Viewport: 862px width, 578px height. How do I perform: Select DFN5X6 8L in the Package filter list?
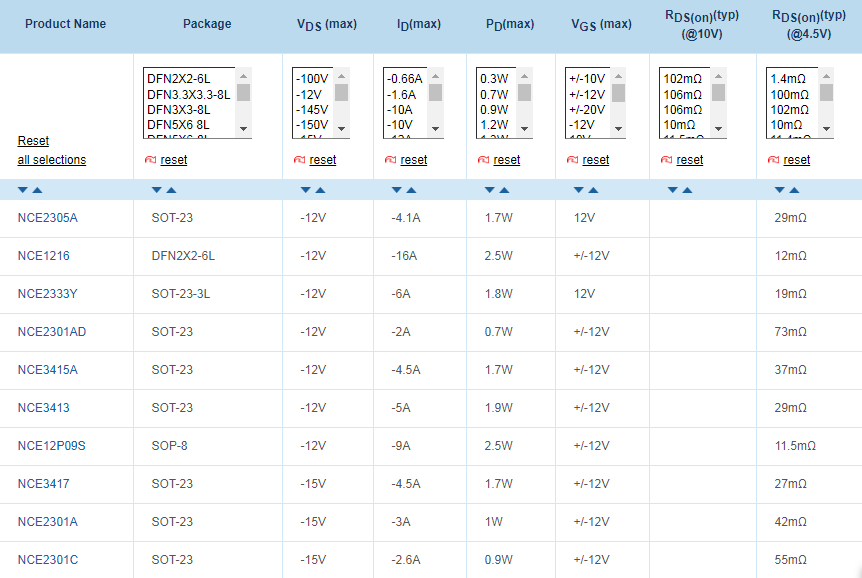(x=179, y=125)
